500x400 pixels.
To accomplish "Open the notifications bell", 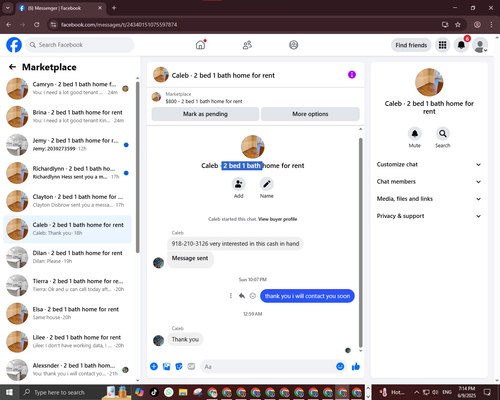I will 461,45.
